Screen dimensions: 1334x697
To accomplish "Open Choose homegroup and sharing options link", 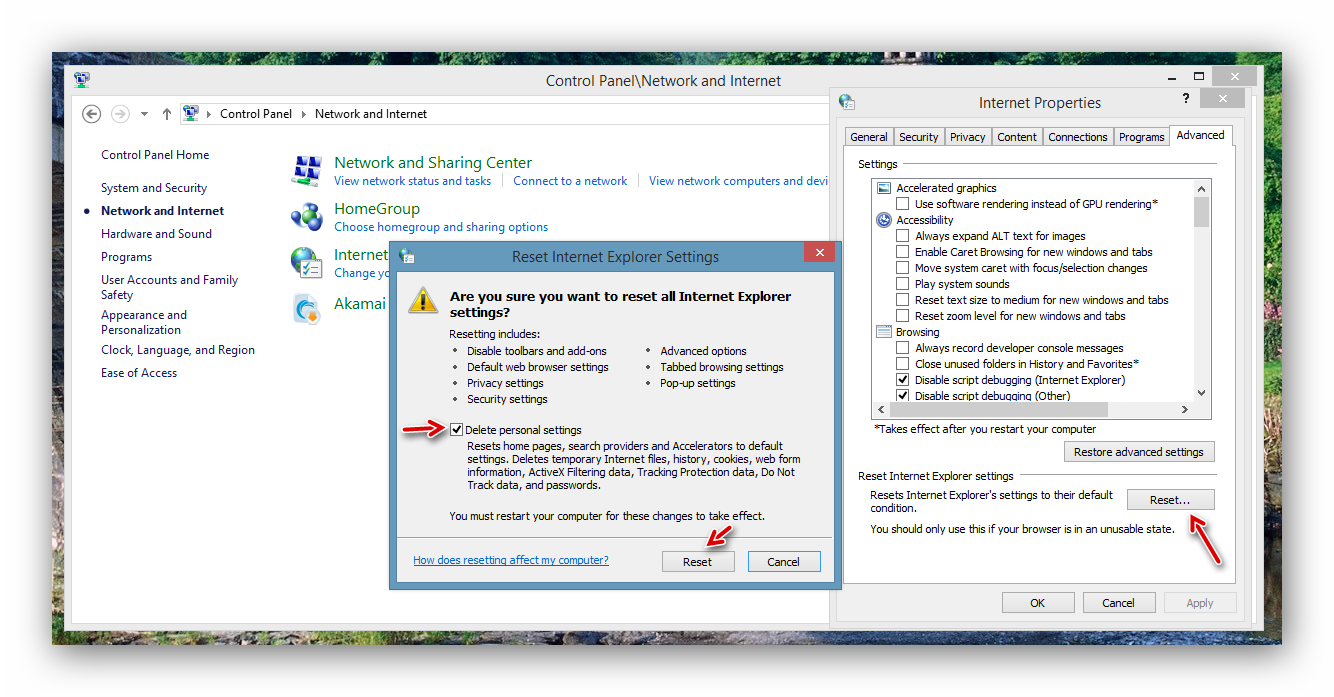I will coord(441,227).
